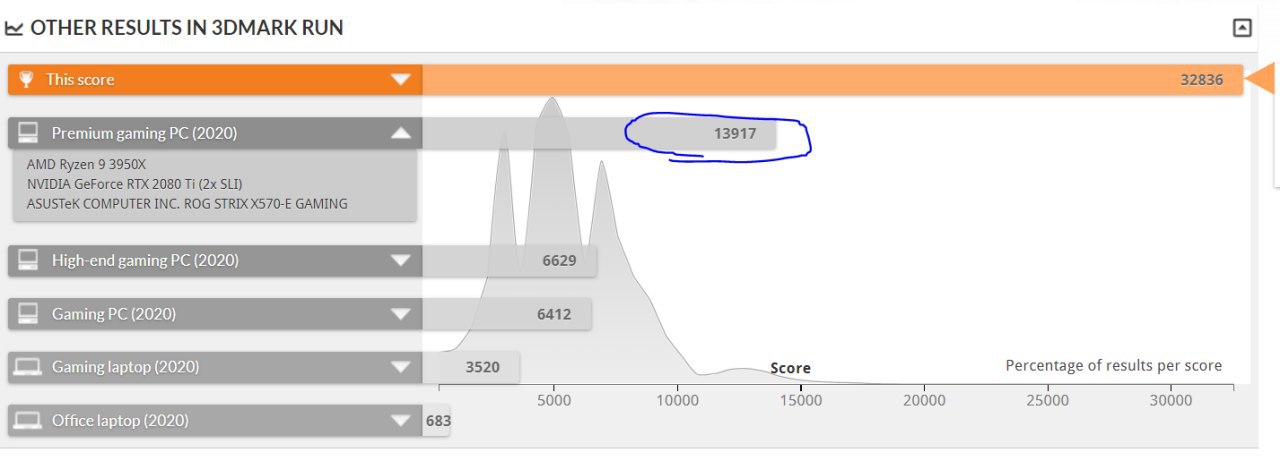The image size is (1280, 461).
Task: Click the 30000 axis tick label
Action: tap(1170, 401)
